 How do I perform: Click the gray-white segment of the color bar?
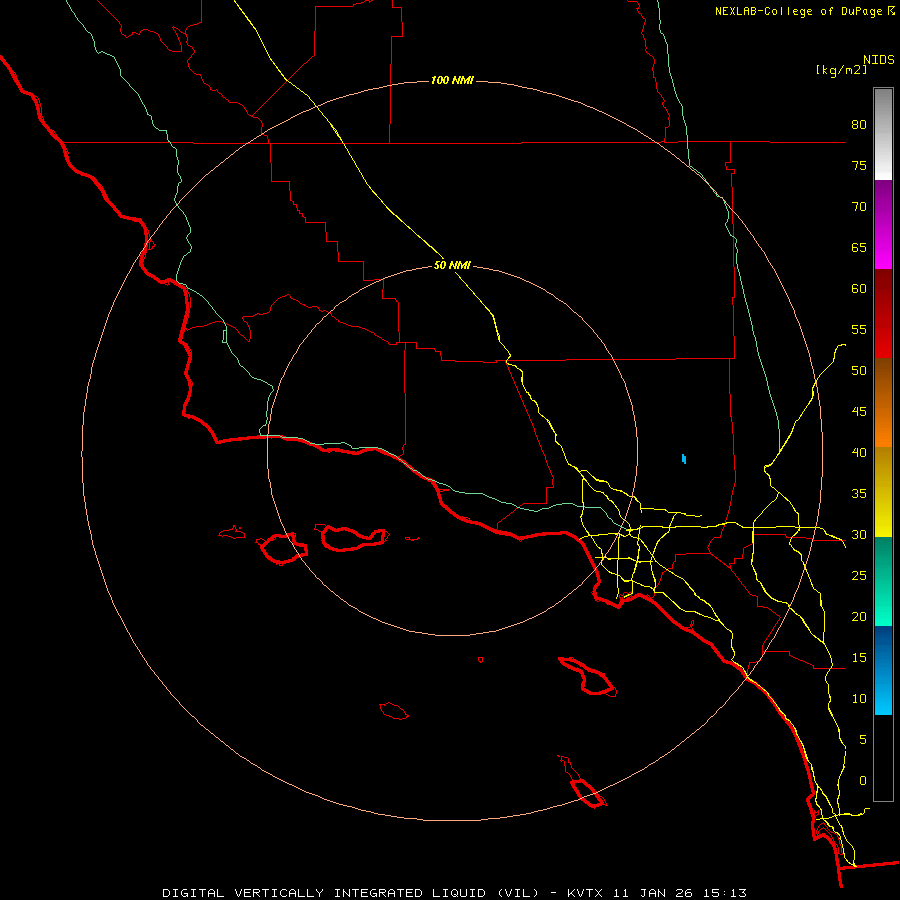[x=883, y=134]
